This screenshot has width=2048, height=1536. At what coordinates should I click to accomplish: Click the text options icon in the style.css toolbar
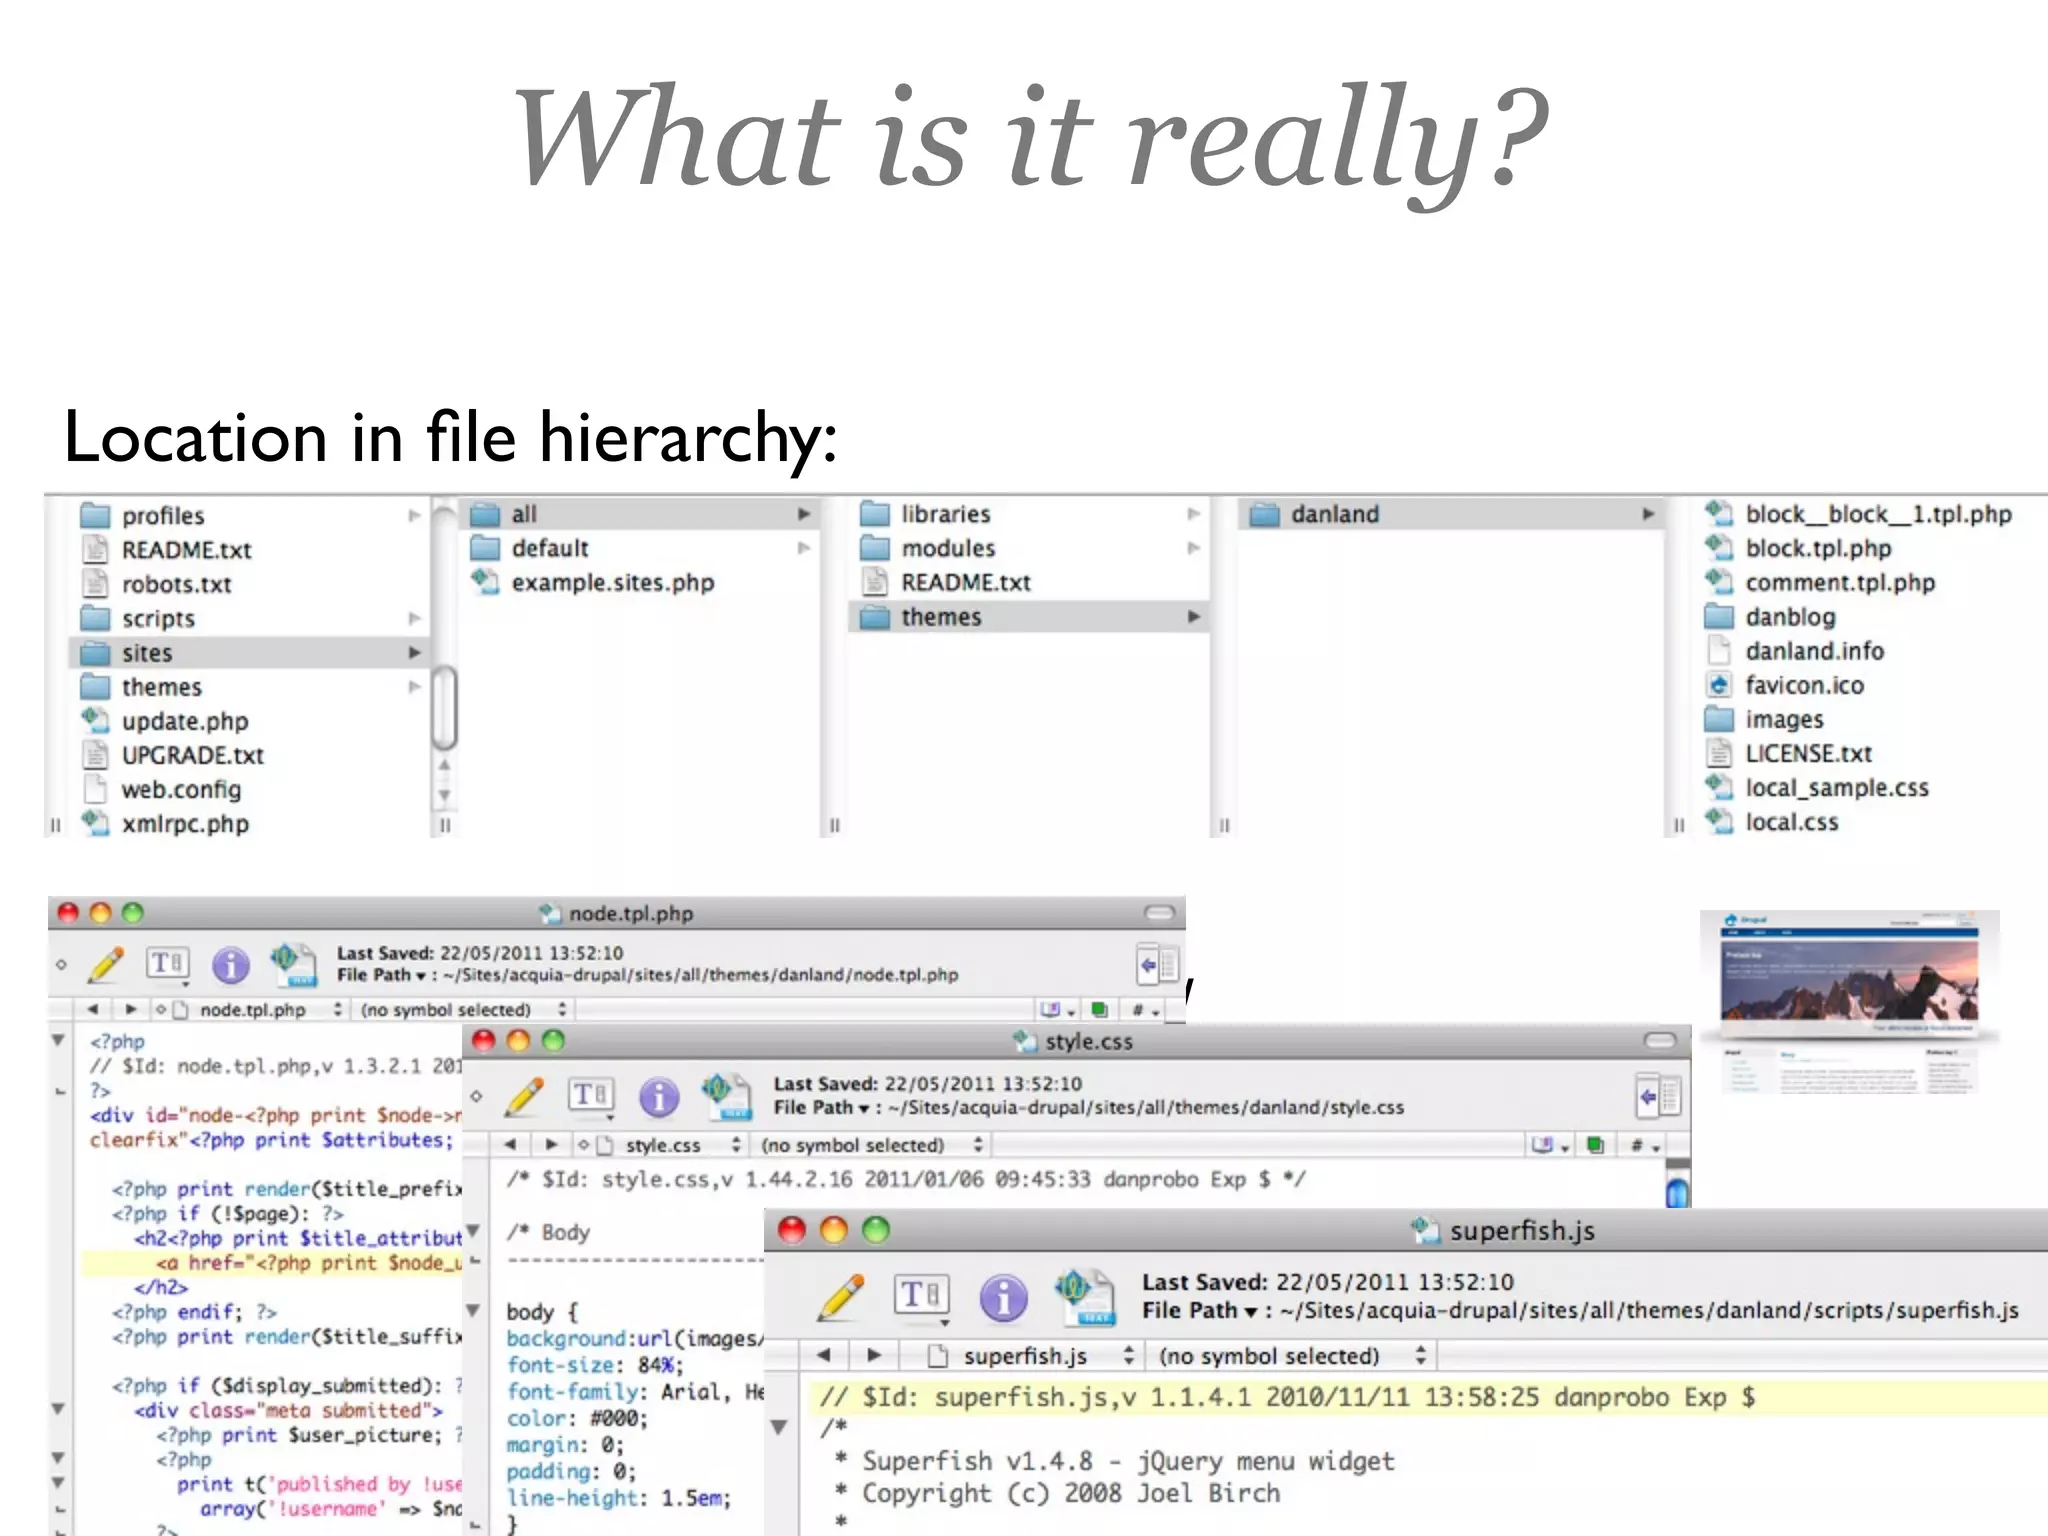(x=591, y=1096)
